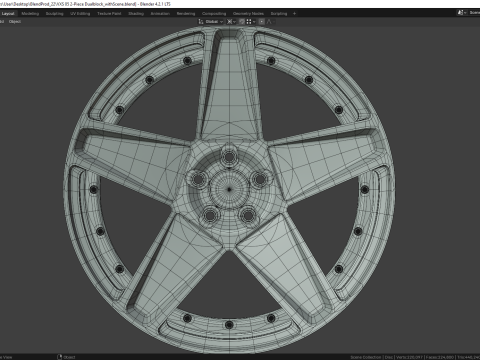Switch to the Layout workspace tab
Screen dimensions: 480x360
8,14
